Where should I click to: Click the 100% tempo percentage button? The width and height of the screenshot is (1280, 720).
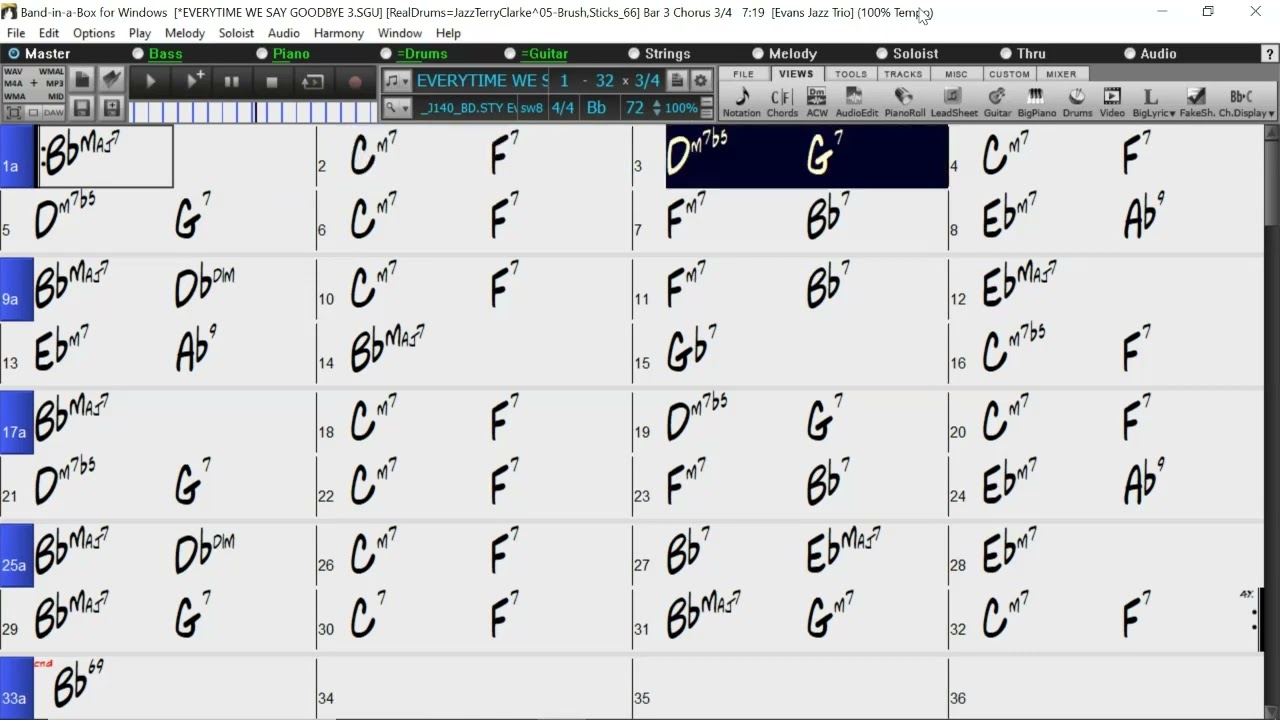[681, 108]
